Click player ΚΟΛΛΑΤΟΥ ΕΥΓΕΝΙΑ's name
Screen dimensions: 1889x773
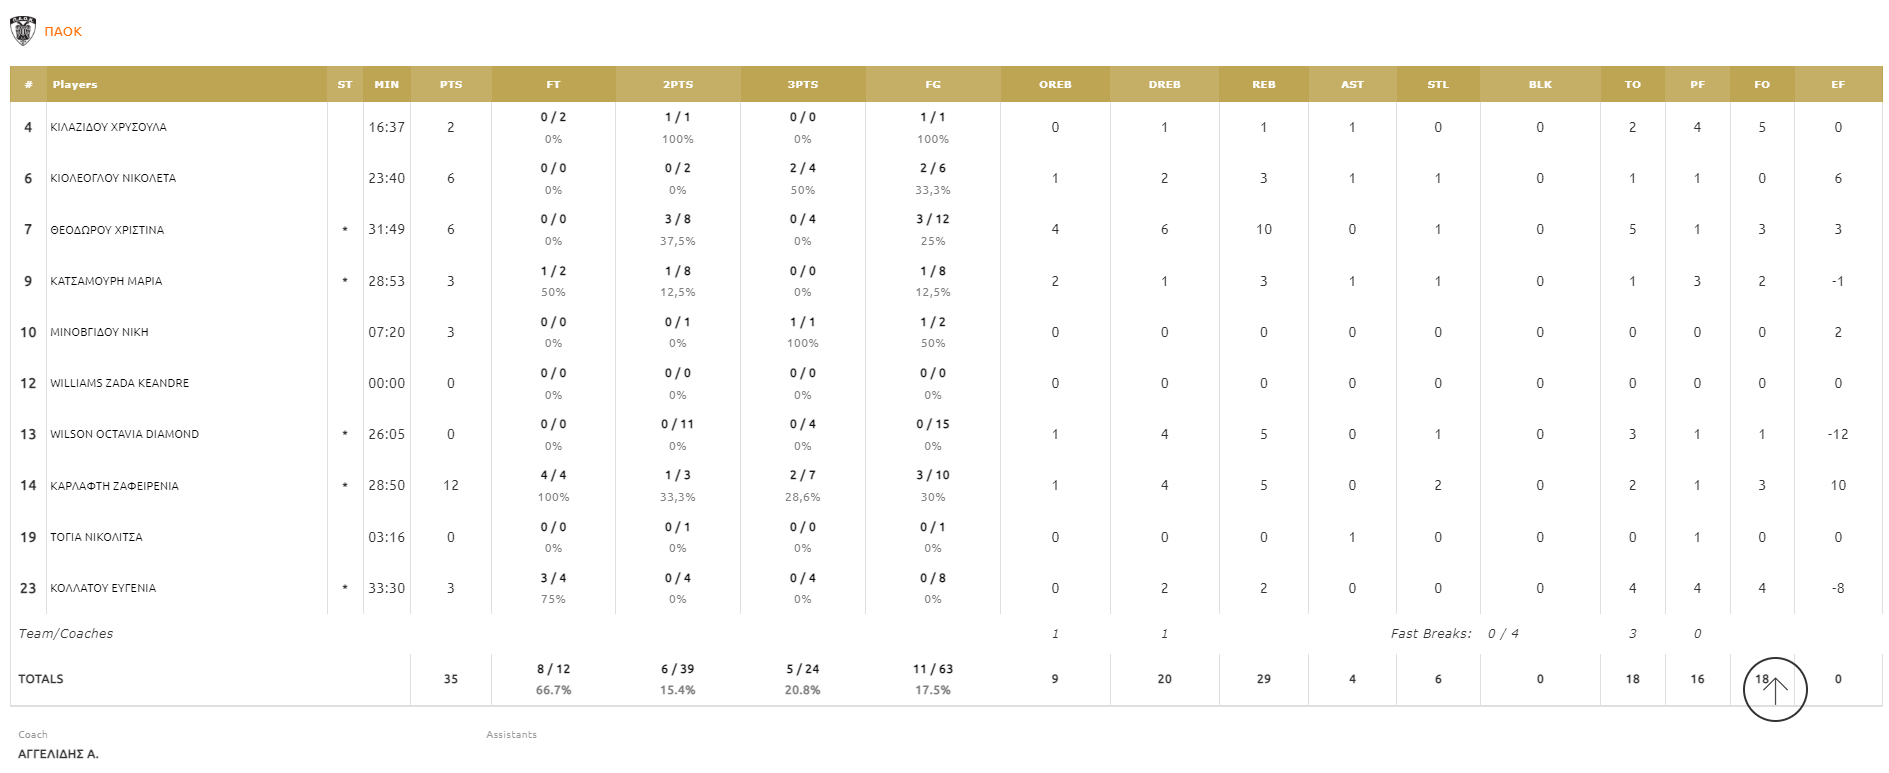(x=103, y=588)
